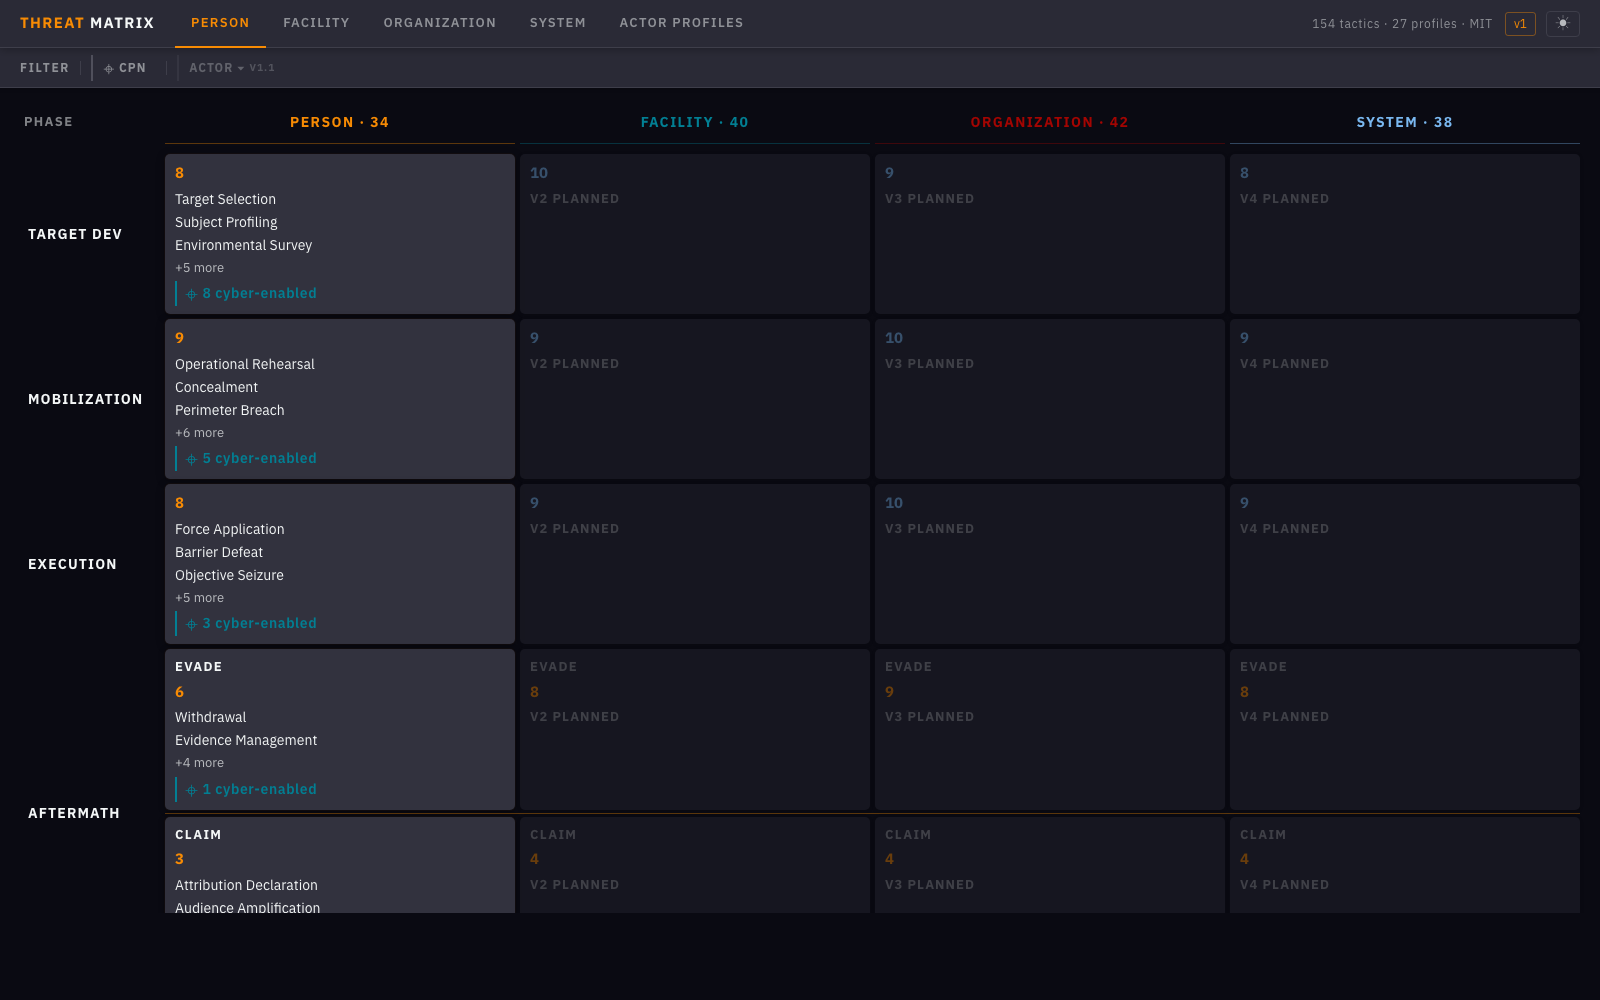Screen dimensions: 1600x1000
Task: Open the ORGANIZATION tab
Action: tap(440, 23)
